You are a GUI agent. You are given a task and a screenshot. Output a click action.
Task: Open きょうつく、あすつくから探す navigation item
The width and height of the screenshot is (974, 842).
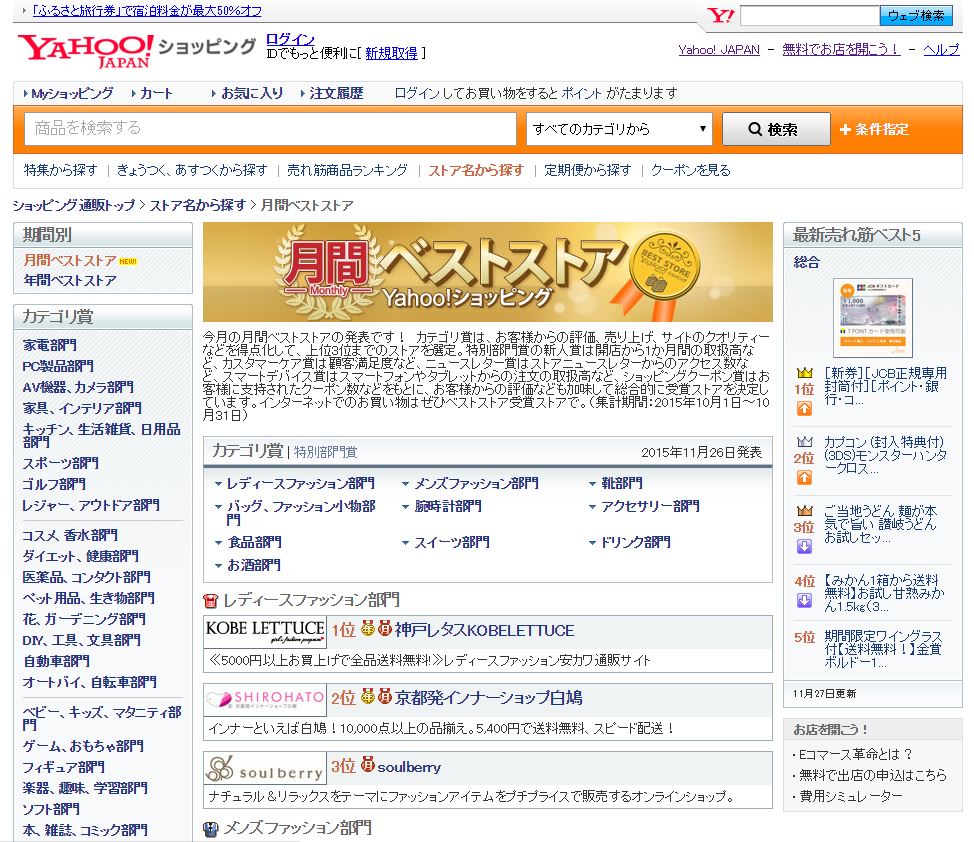point(192,170)
